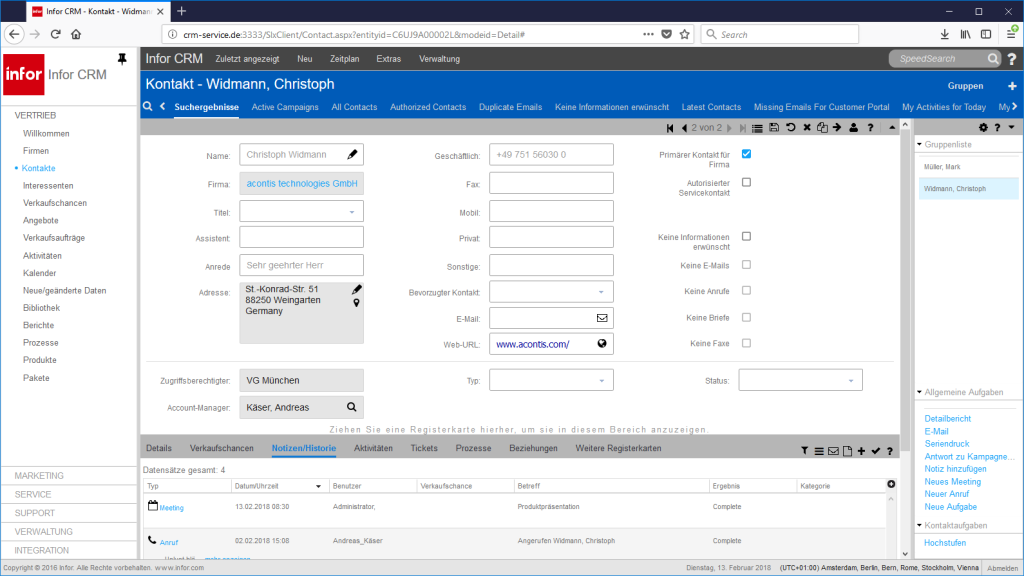Open the edit pencil next to the Name field
1024x576 pixels.
(351, 154)
